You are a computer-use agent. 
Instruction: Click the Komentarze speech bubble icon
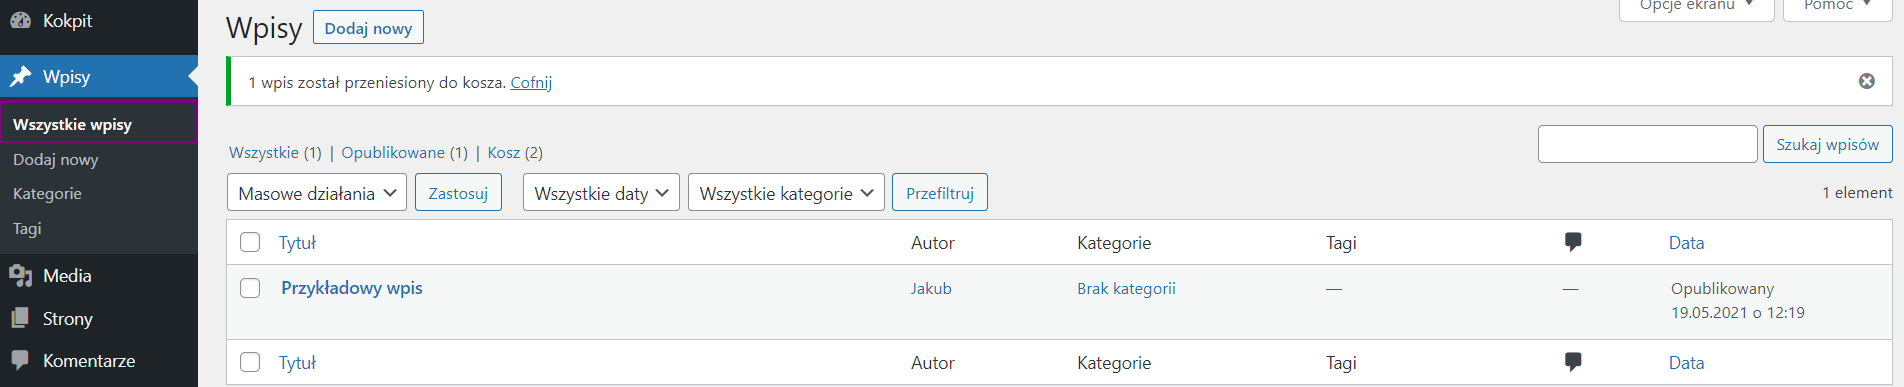click(x=20, y=360)
